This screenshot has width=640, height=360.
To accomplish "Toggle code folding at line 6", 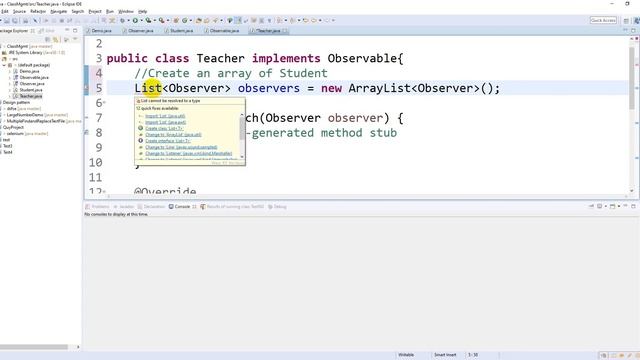I will pyautogui.click(x=104, y=102).
